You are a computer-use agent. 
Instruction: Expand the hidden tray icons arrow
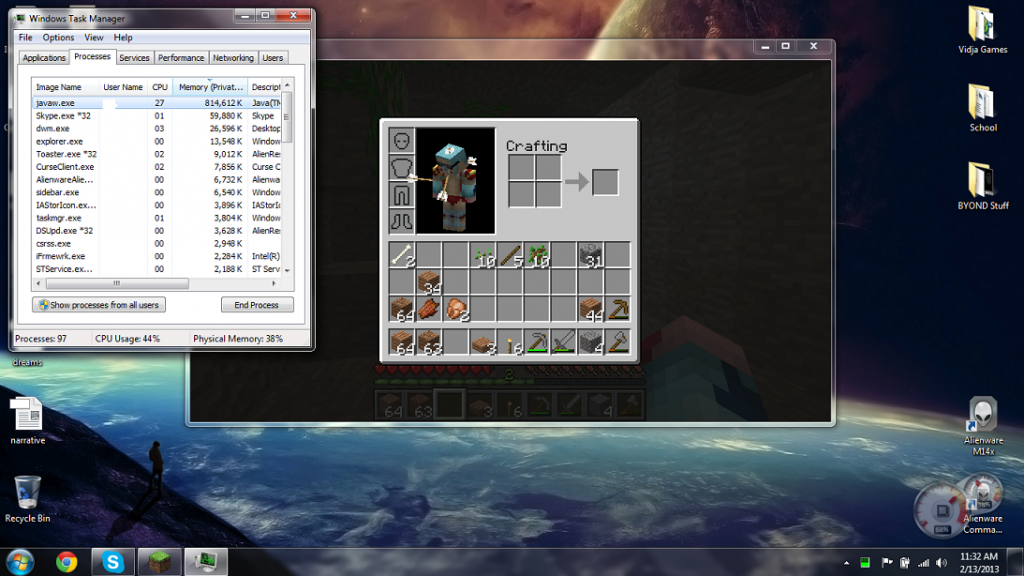click(846, 563)
